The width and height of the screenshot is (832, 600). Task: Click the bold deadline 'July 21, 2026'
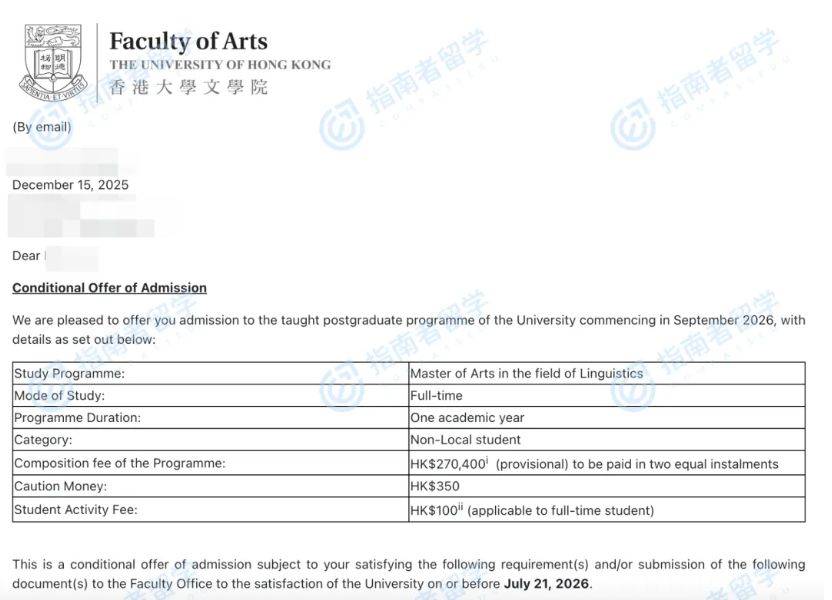click(548, 583)
